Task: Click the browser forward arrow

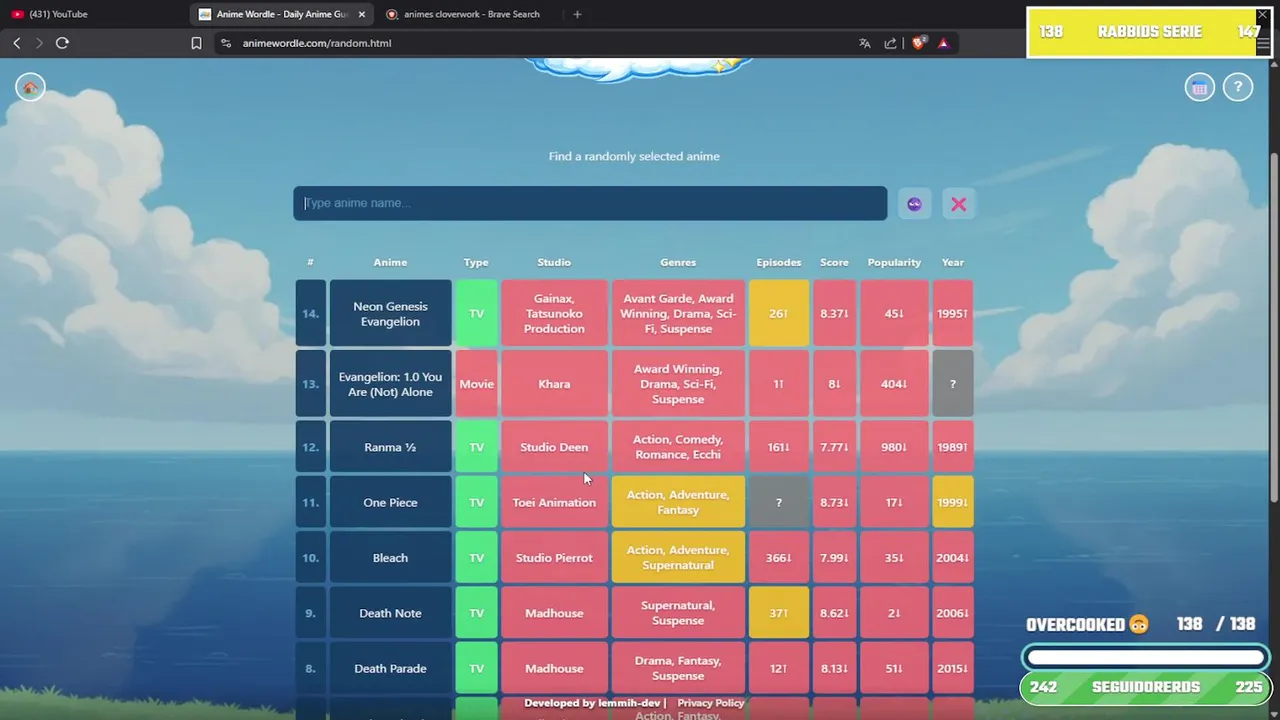Action: click(x=39, y=43)
